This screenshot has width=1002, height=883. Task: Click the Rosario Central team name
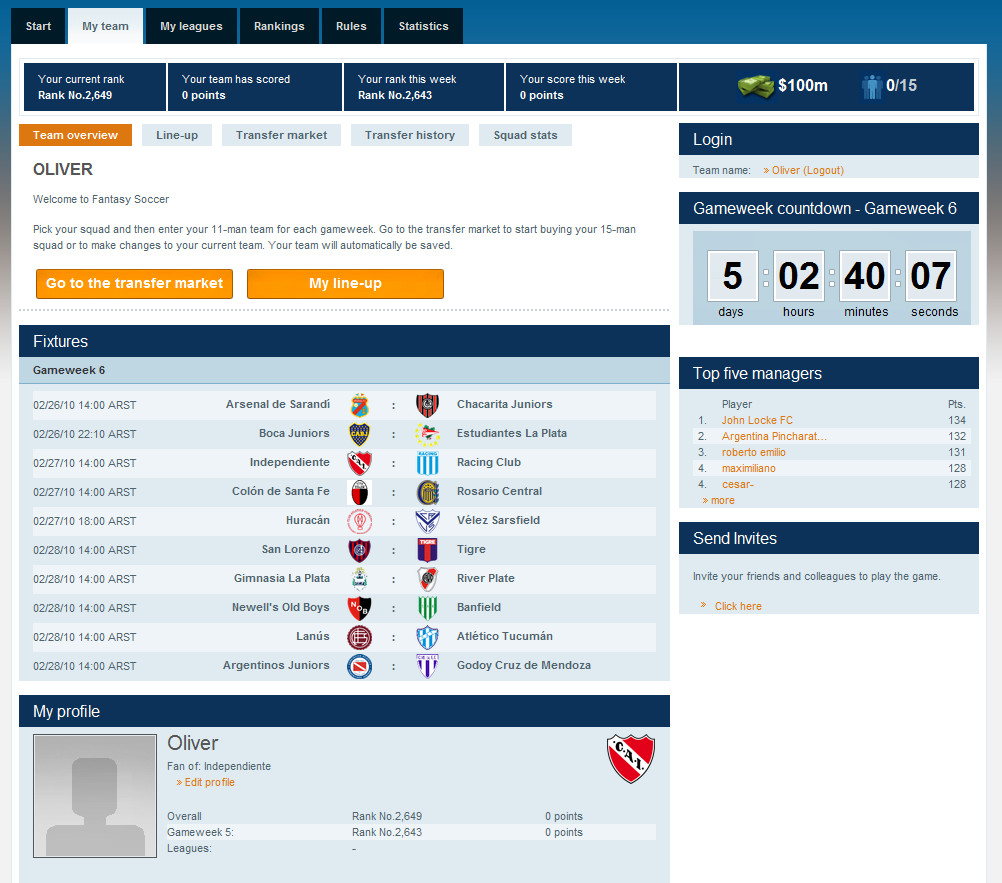click(x=500, y=491)
